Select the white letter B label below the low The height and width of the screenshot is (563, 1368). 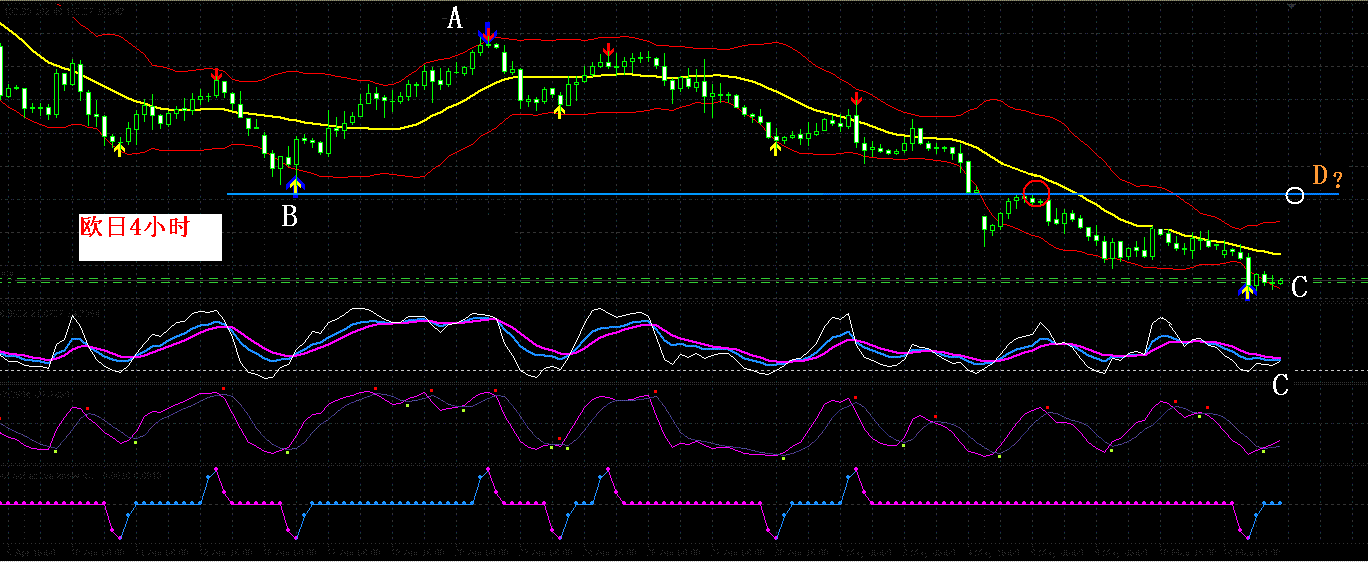point(289,216)
